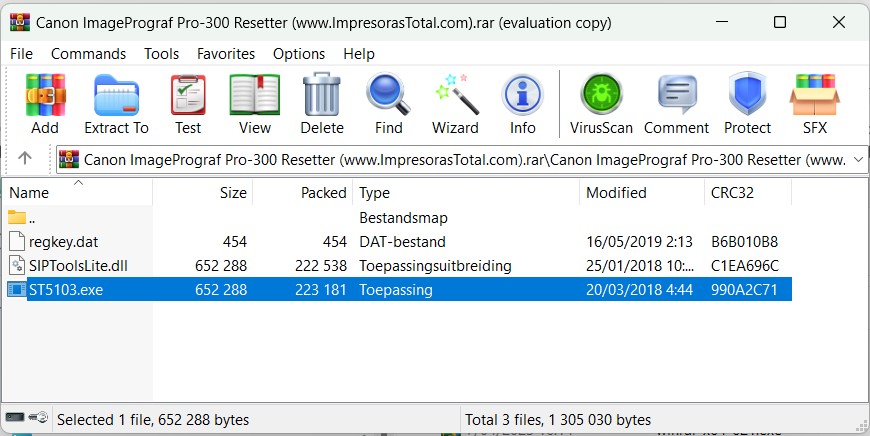Sort list by Modified column header

click(x=616, y=193)
